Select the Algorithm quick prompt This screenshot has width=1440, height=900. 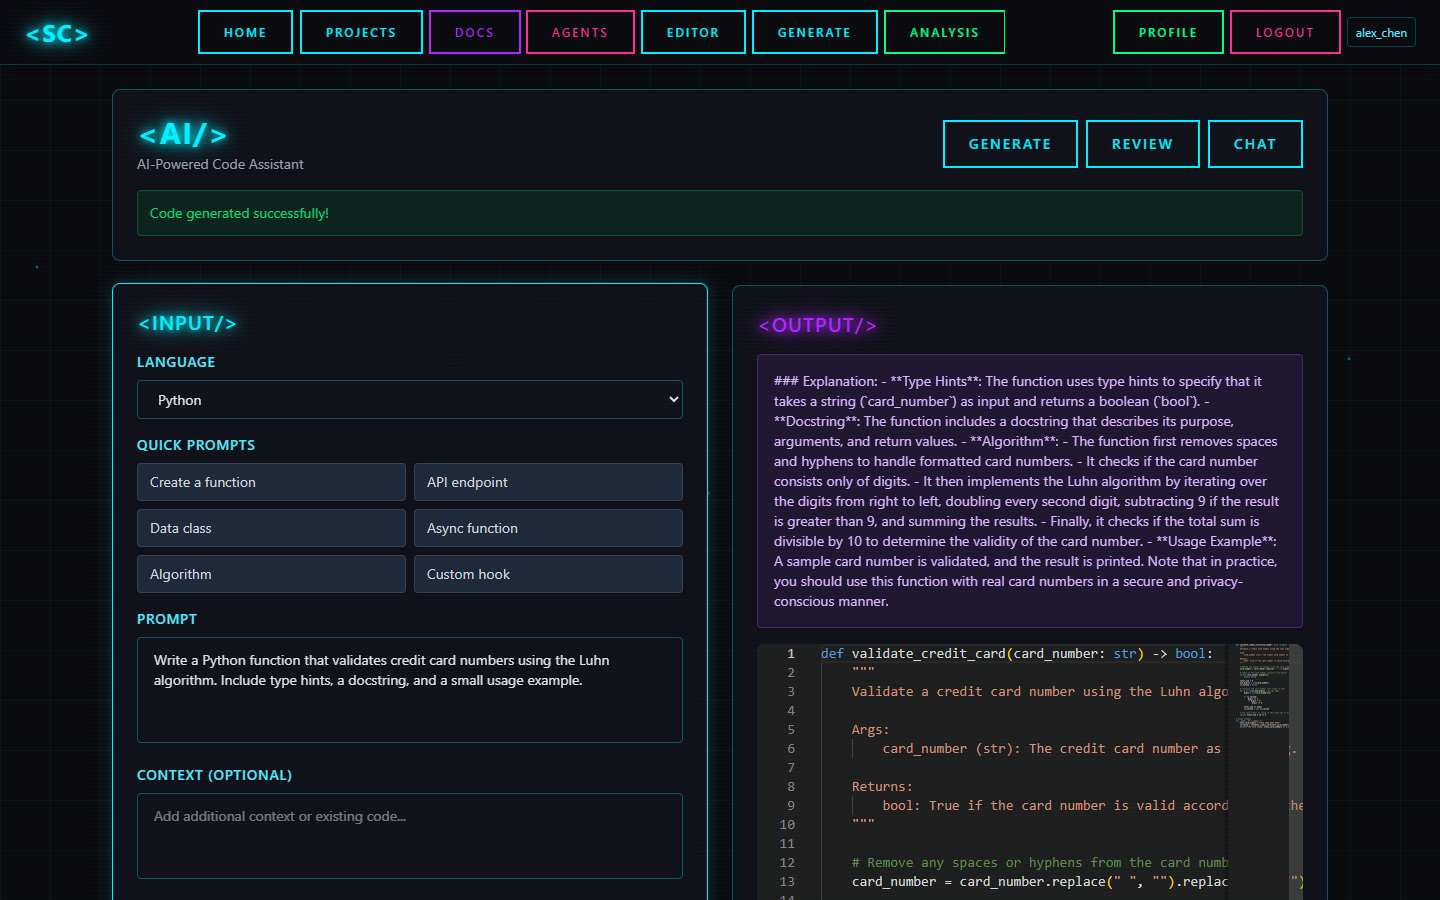[271, 574]
